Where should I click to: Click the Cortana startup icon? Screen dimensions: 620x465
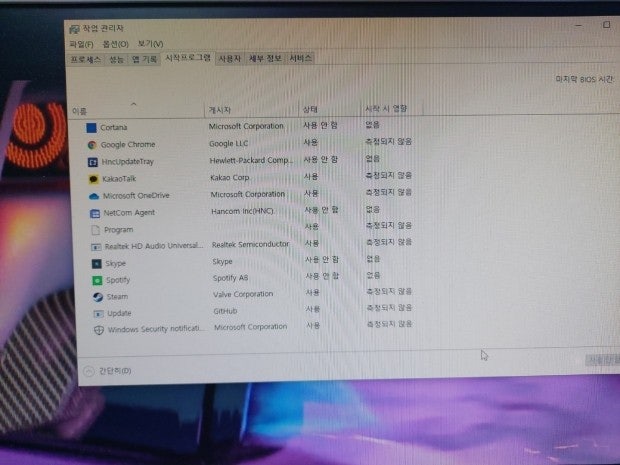91,128
